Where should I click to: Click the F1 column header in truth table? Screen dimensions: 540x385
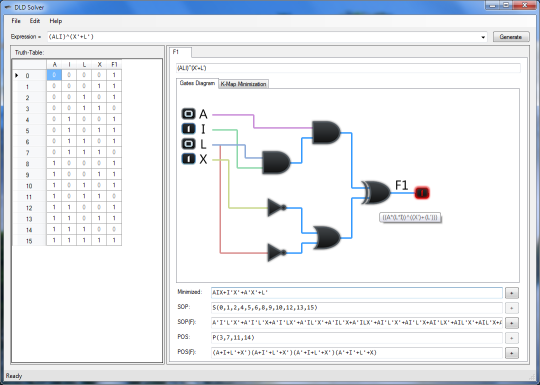point(114,64)
